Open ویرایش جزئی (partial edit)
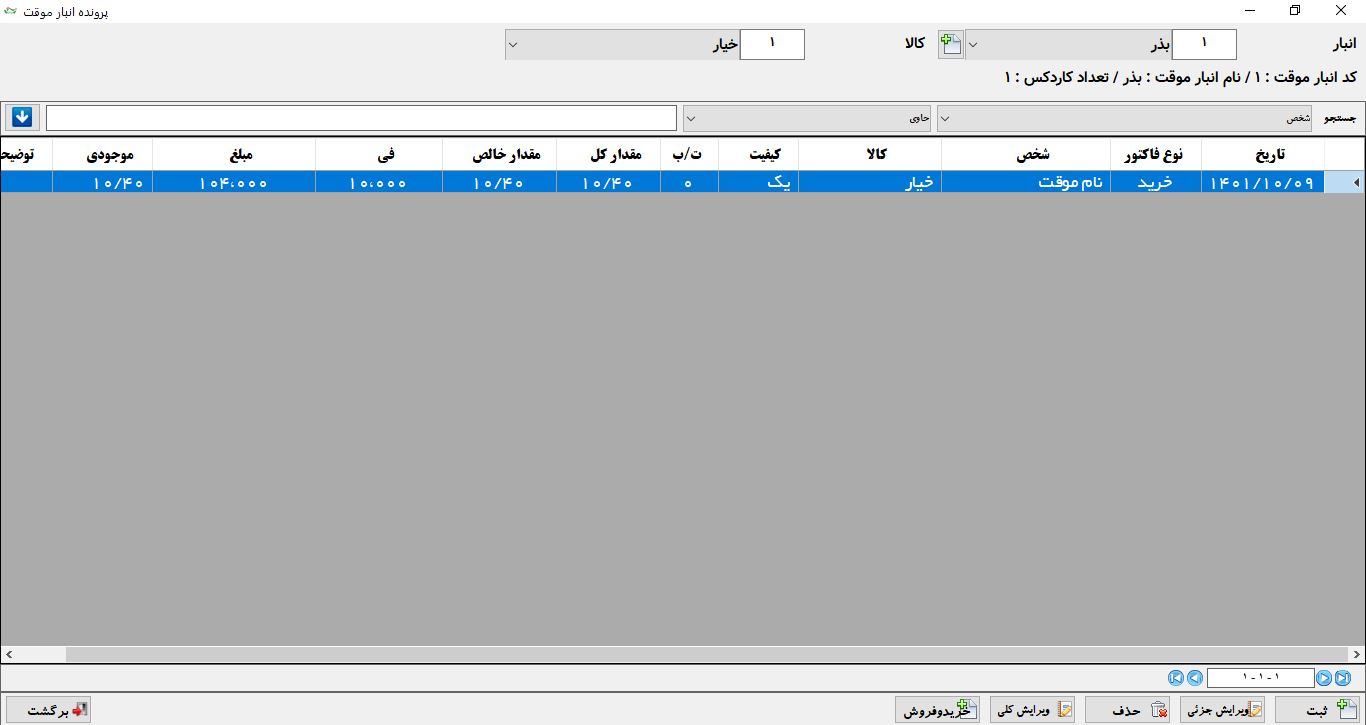 click(x=1222, y=710)
